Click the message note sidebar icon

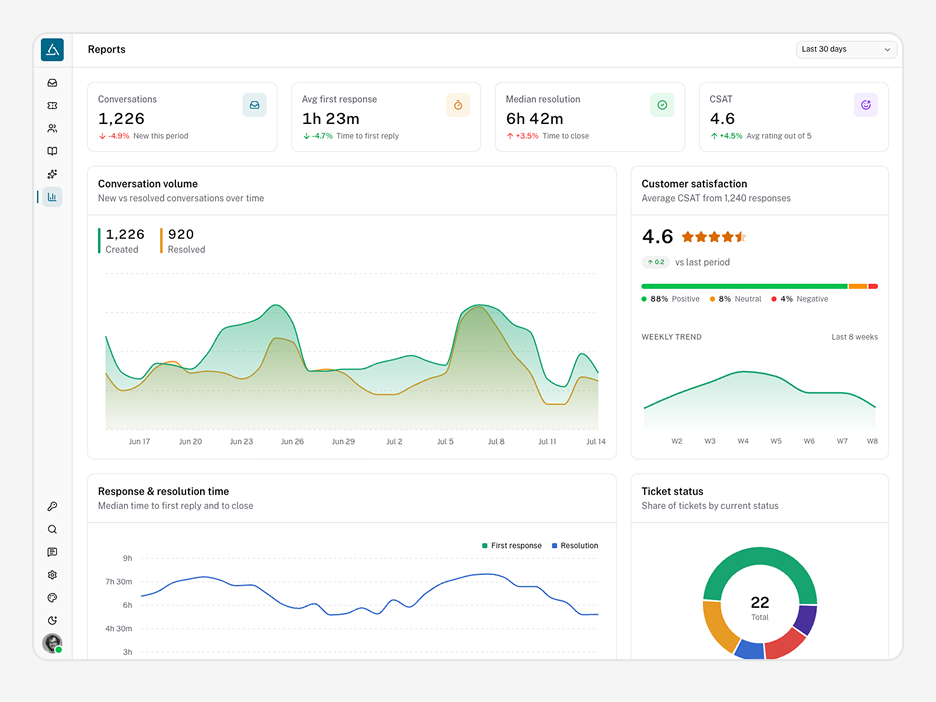[x=53, y=552]
